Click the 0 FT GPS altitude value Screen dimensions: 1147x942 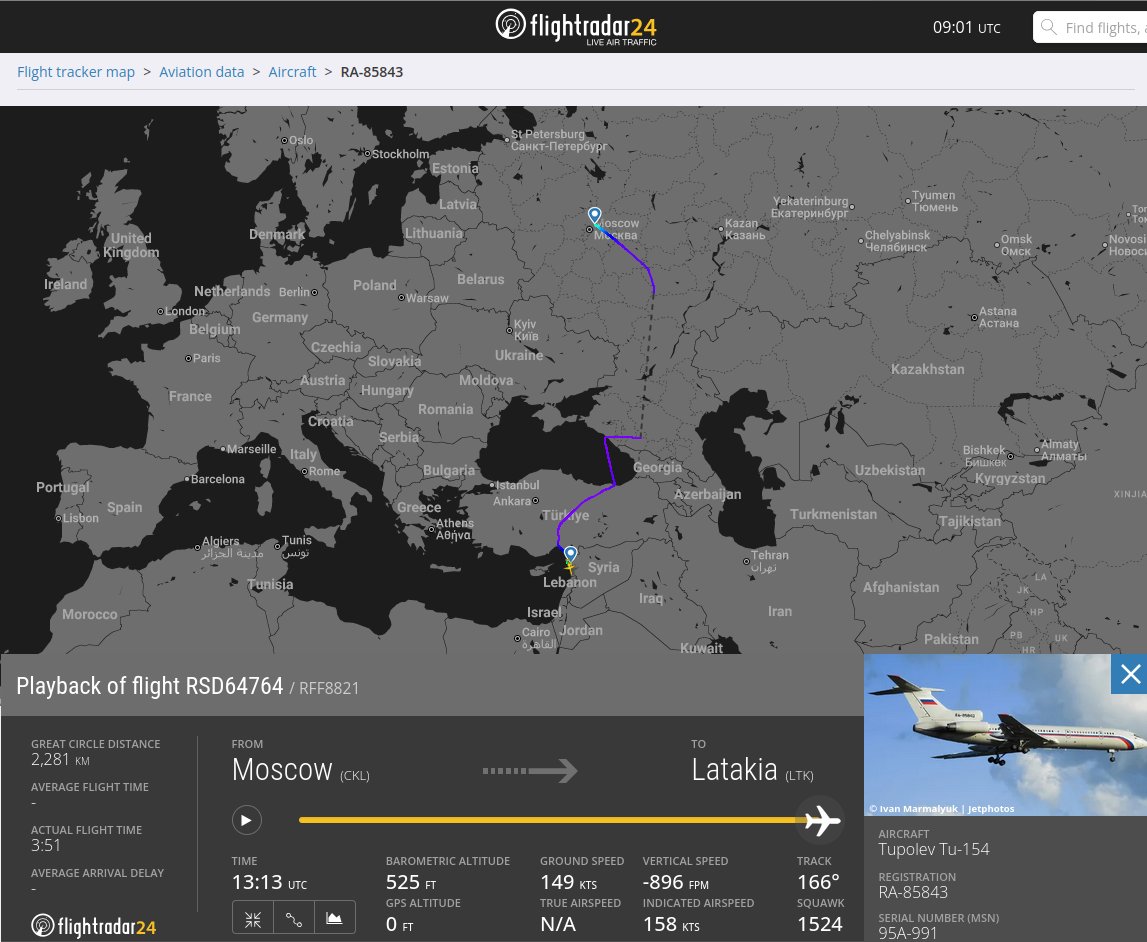[399, 924]
